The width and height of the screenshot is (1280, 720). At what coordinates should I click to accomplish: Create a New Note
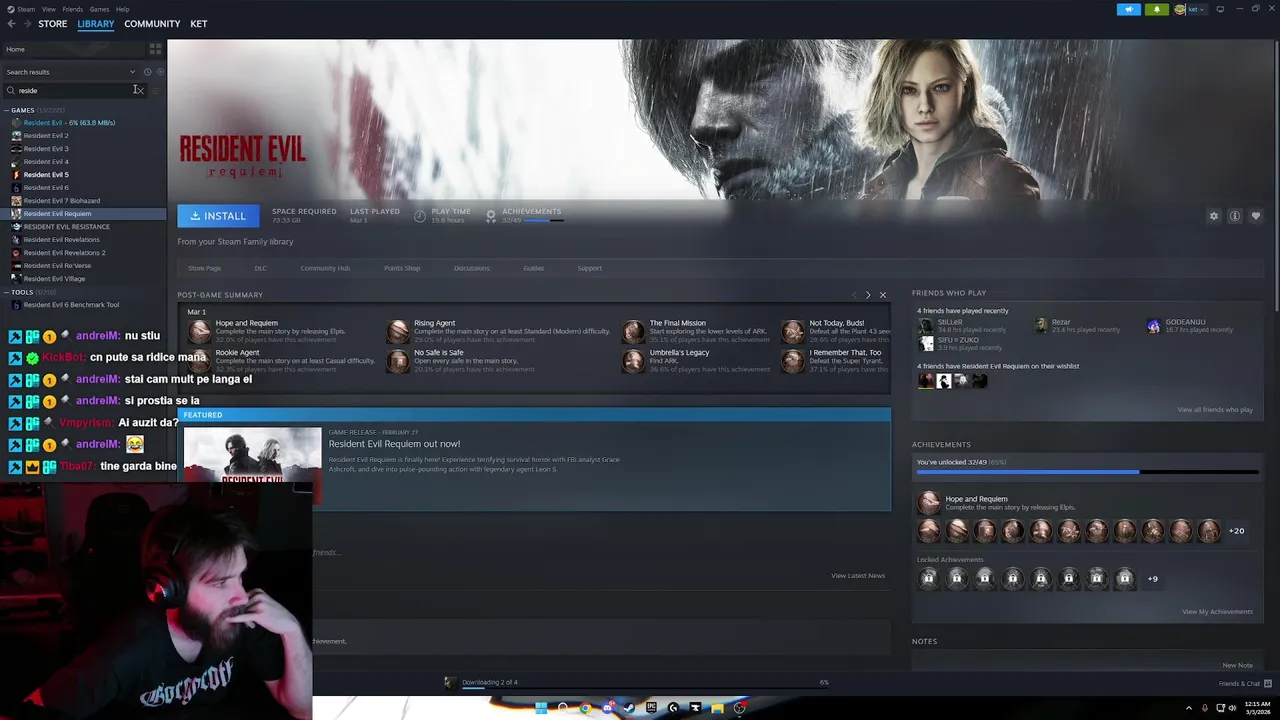tap(1237, 666)
